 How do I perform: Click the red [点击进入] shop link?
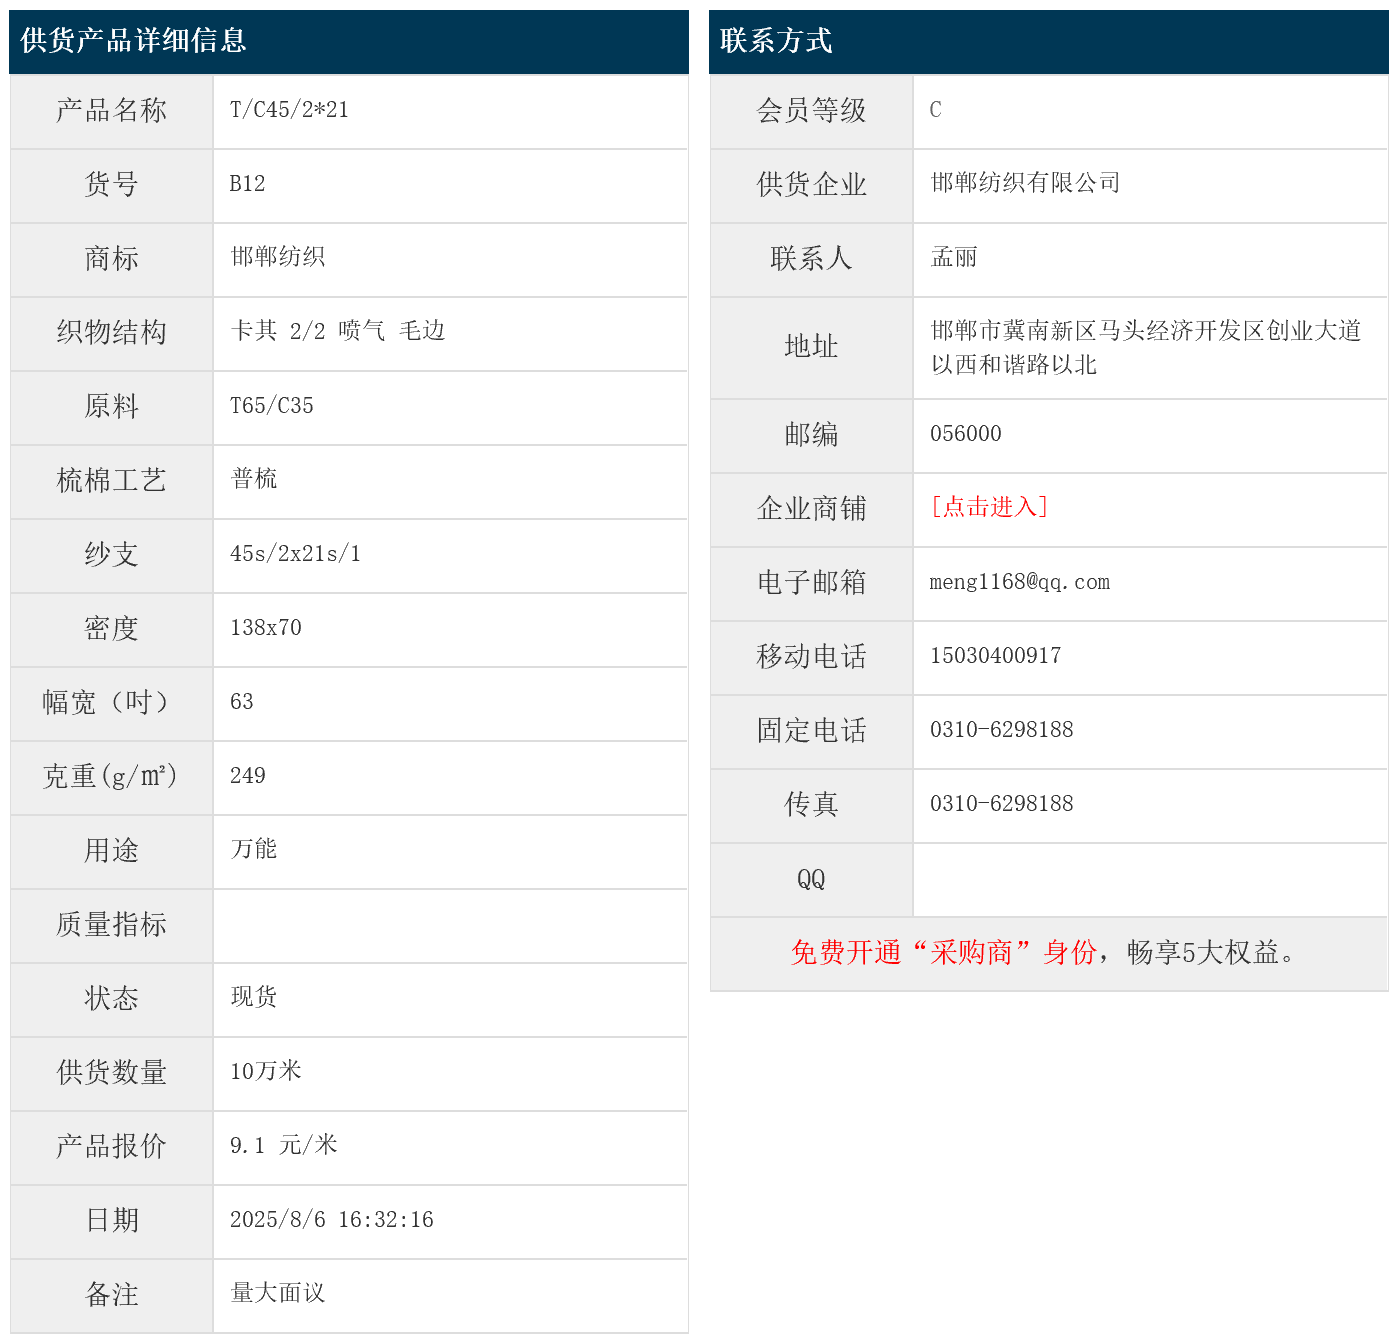tap(989, 507)
